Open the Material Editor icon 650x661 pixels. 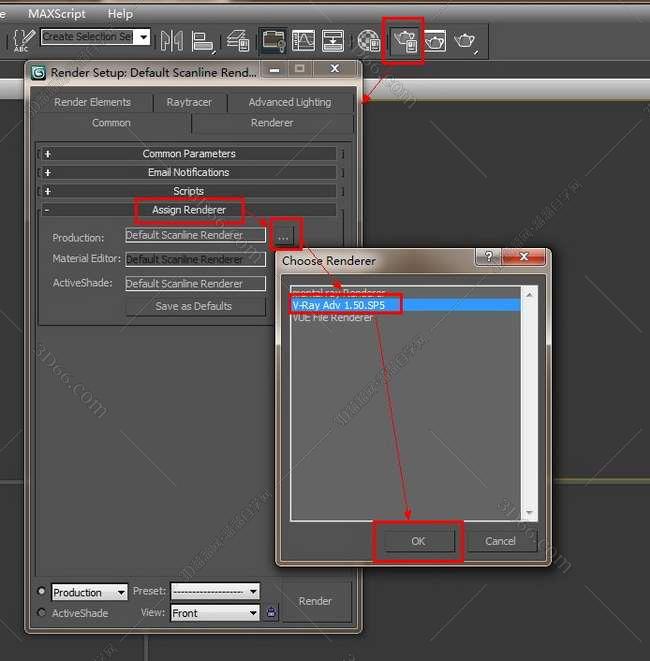tap(369, 40)
